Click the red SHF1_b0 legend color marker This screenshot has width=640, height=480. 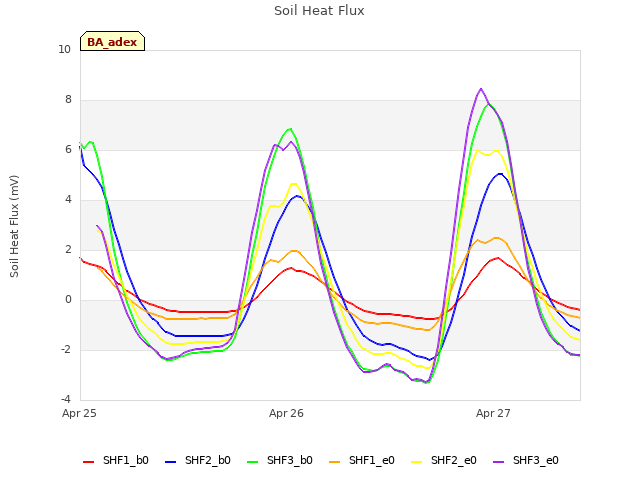[x=89, y=462]
